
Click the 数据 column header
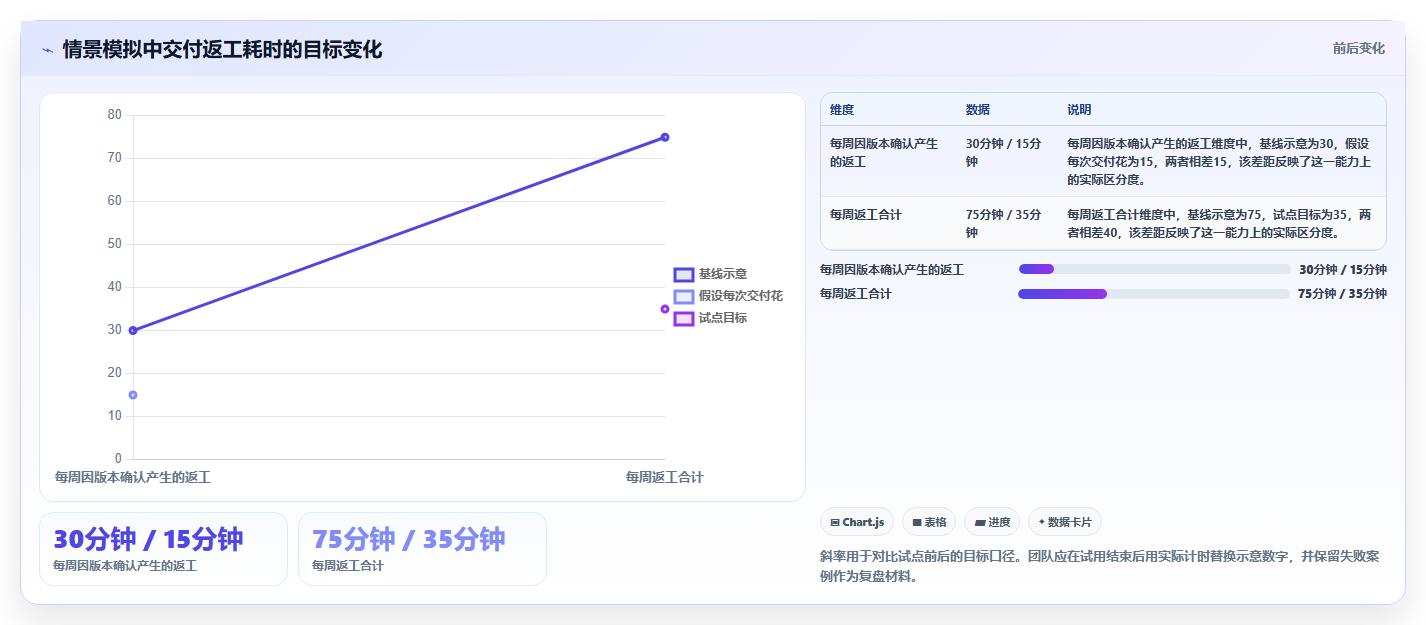click(x=978, y=110)
